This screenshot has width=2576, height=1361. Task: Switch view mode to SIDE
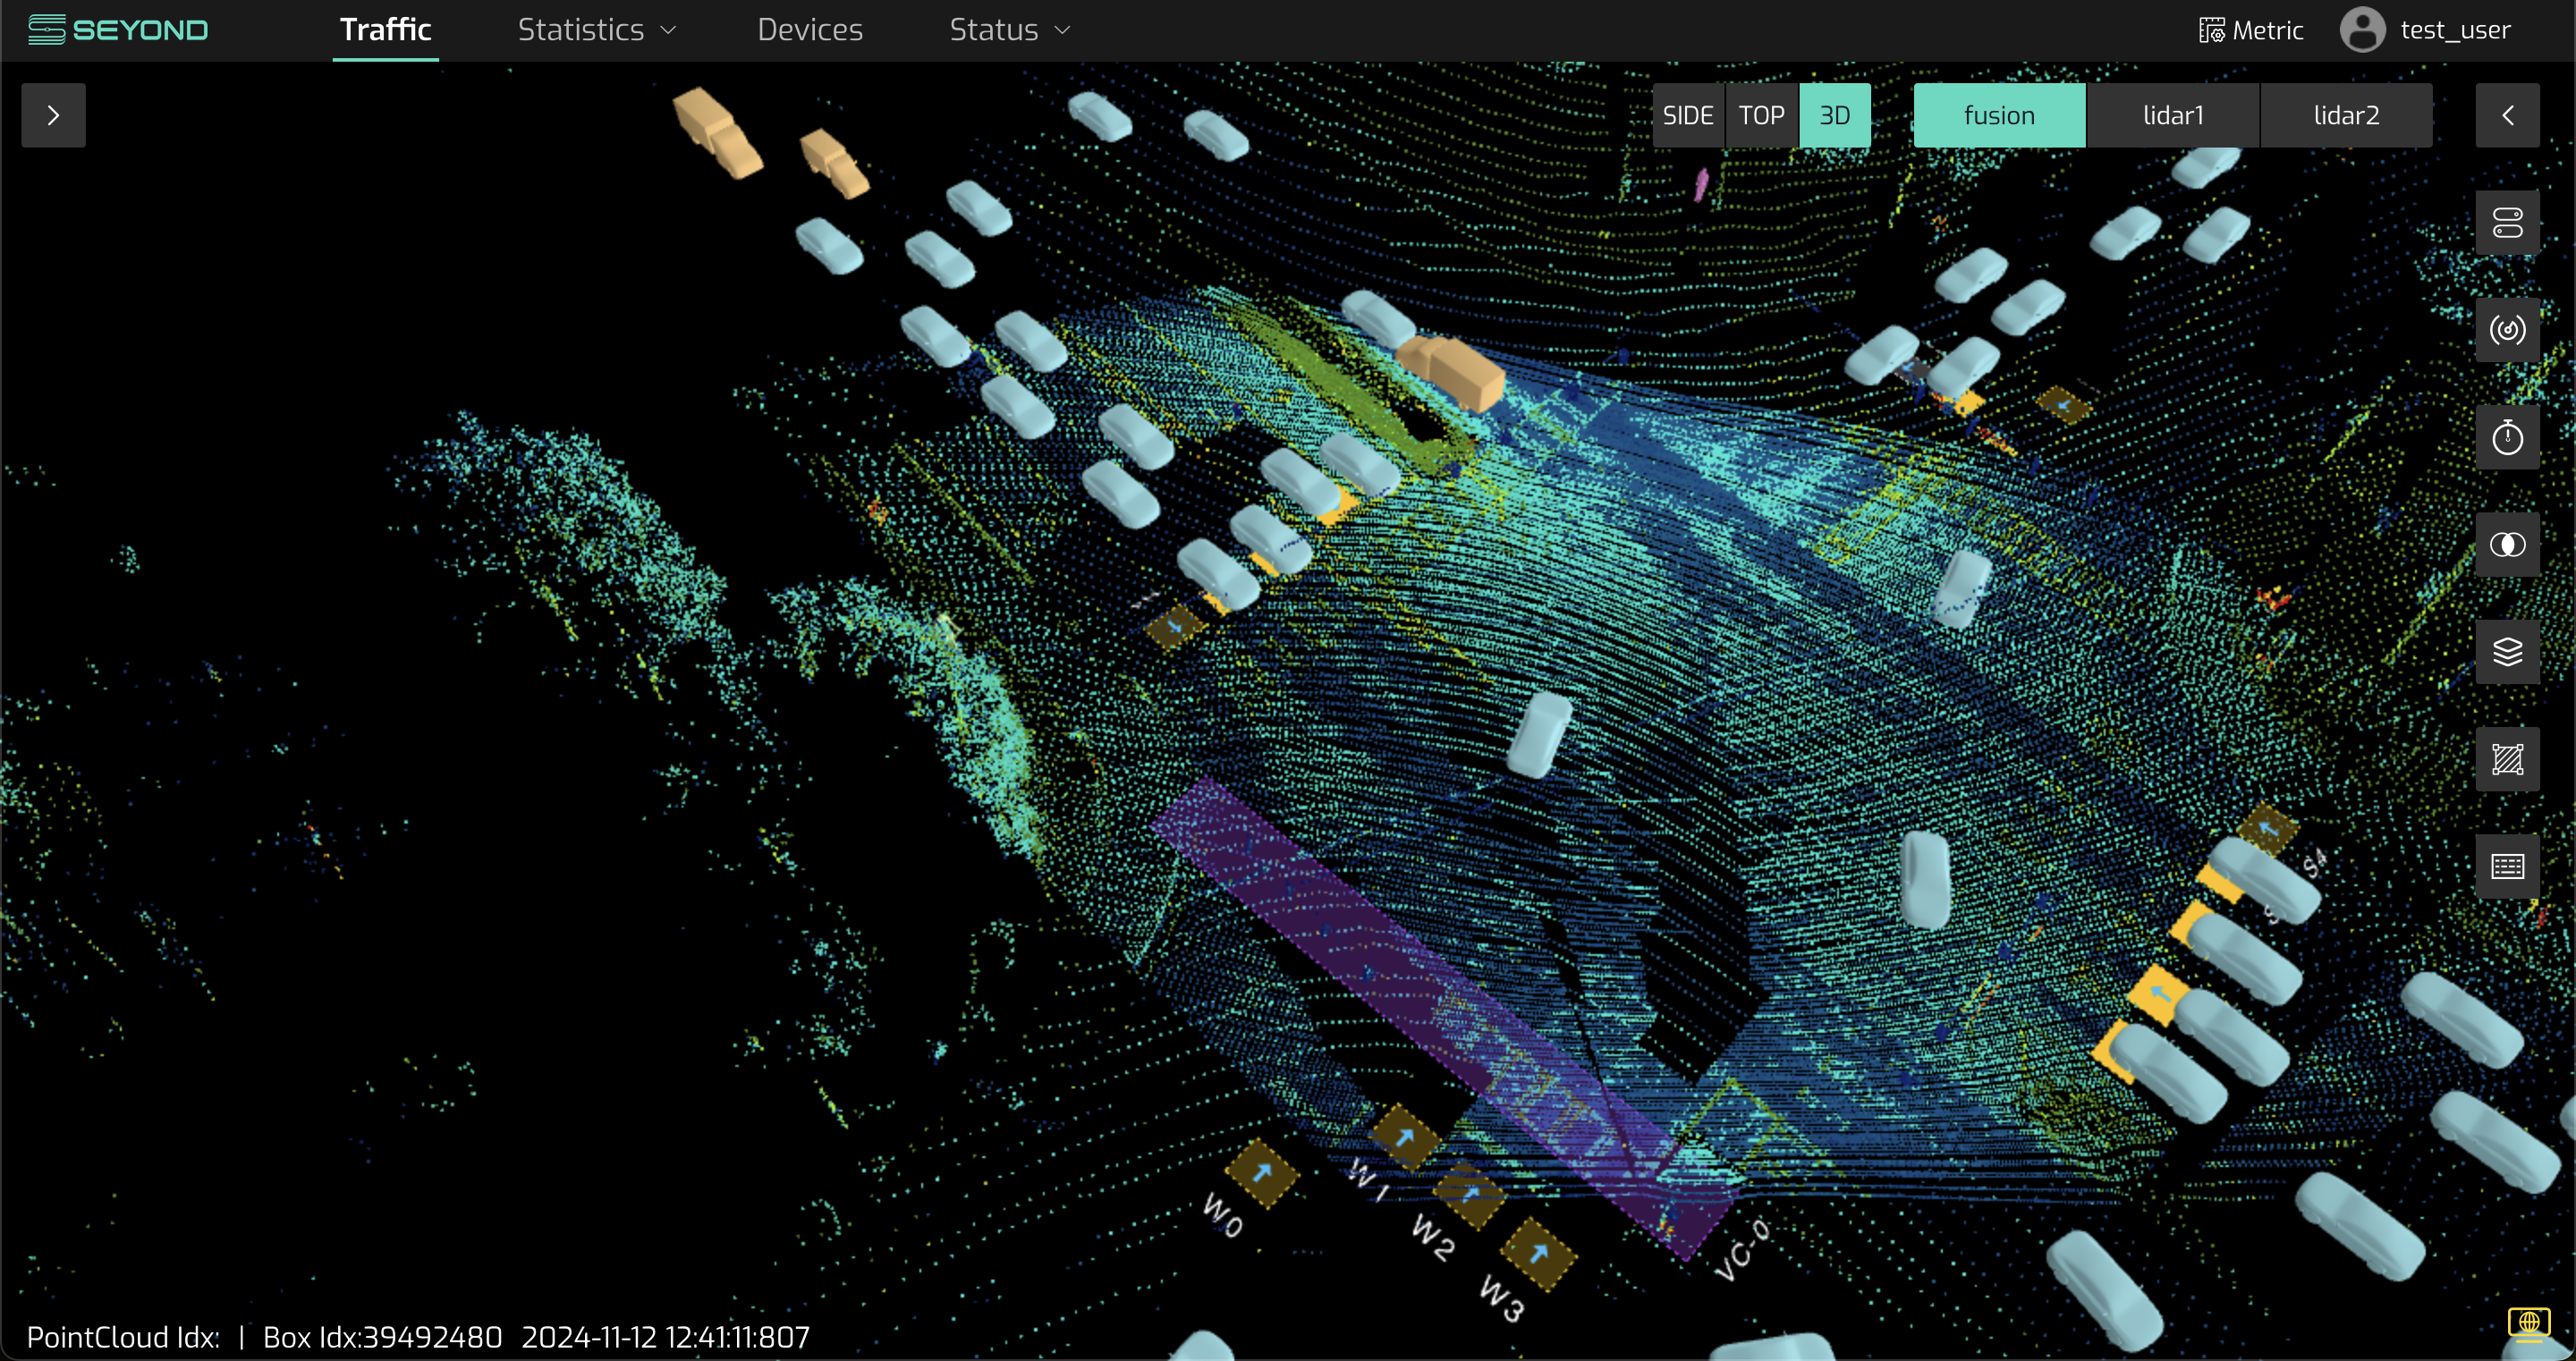(x=1687, y=116)
